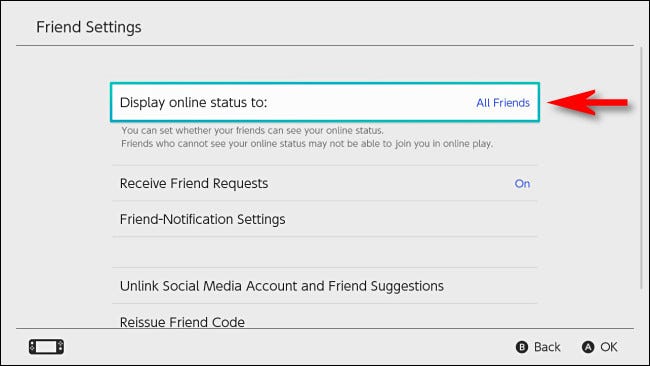Click the empty spacer row below Friend-Notification Settings
Image resolution: width=650 pixels, height=366 pixels.
[325, 252]
